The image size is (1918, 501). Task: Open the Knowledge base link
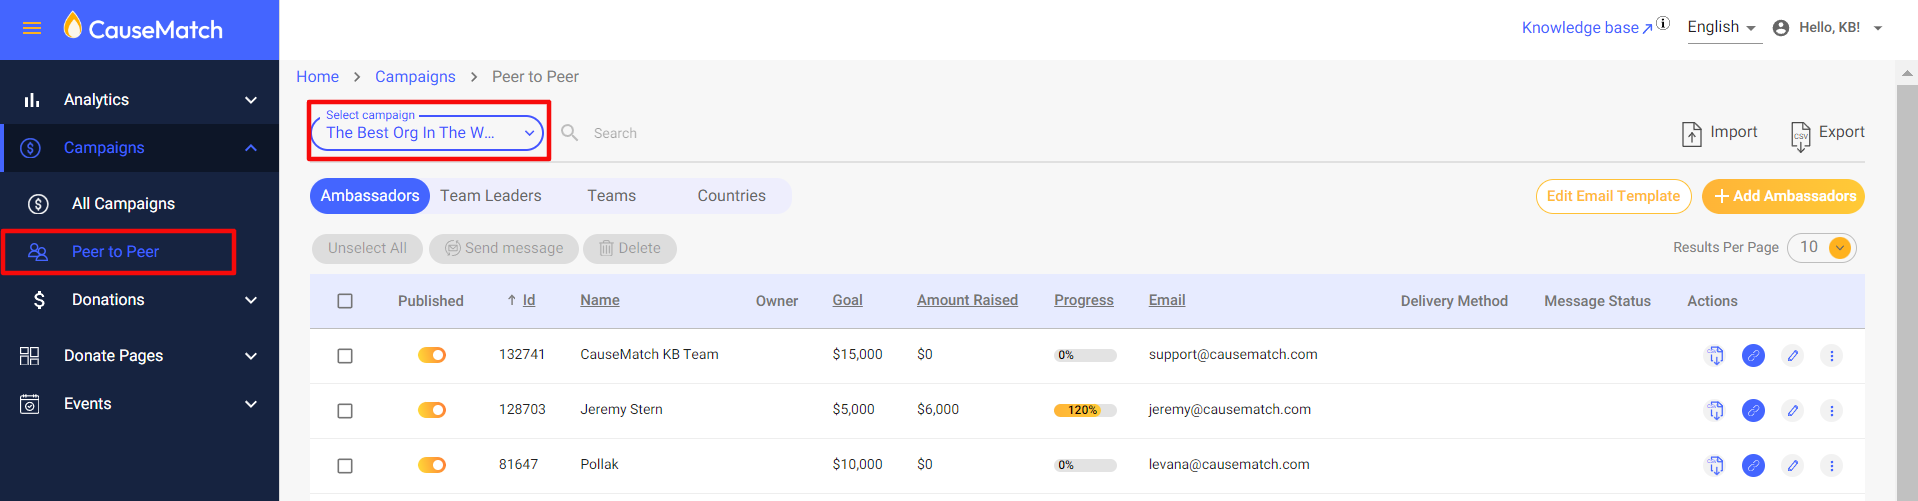pyautogui.click(x=1585, y=28)
